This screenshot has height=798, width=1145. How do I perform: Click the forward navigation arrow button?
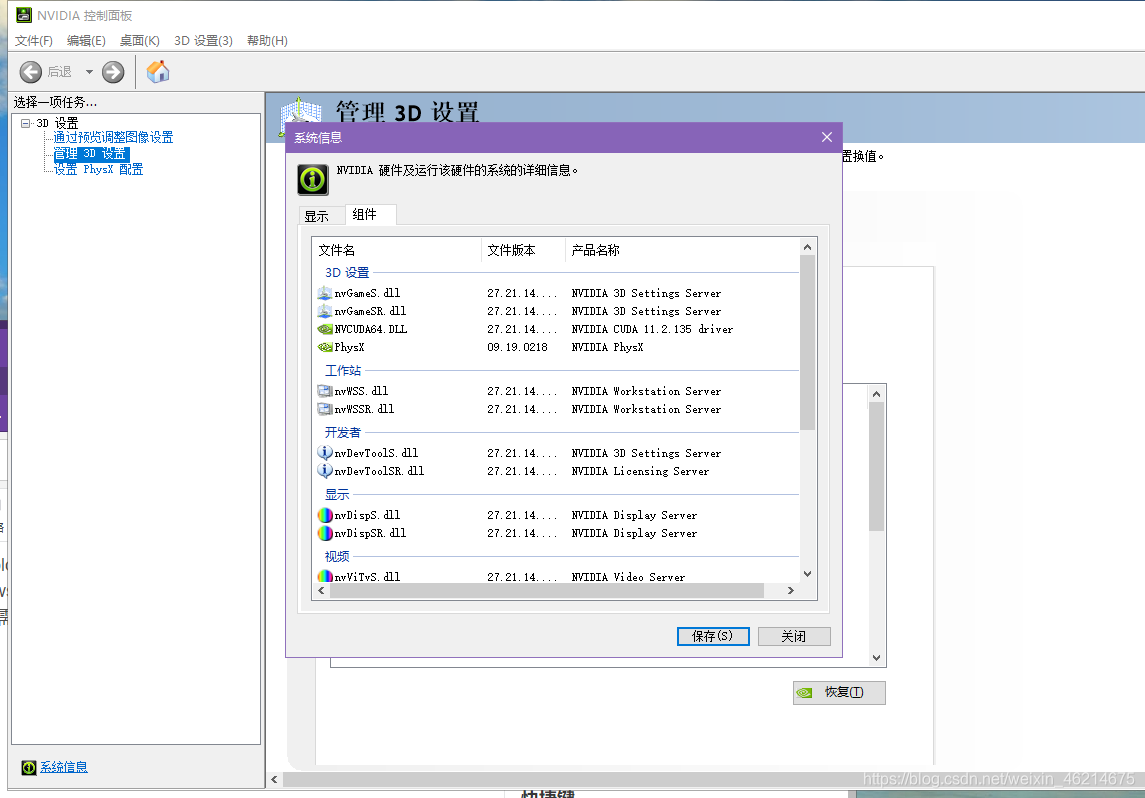click(111, 71)
